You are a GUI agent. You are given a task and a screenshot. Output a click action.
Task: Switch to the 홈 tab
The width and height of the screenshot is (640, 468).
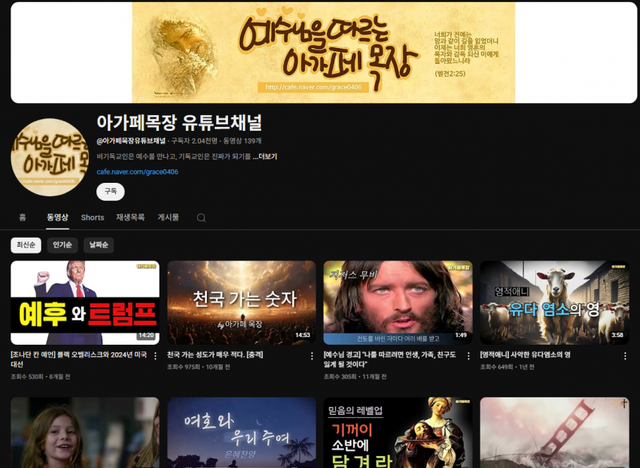pyautogui.click(x=22, y=217)
